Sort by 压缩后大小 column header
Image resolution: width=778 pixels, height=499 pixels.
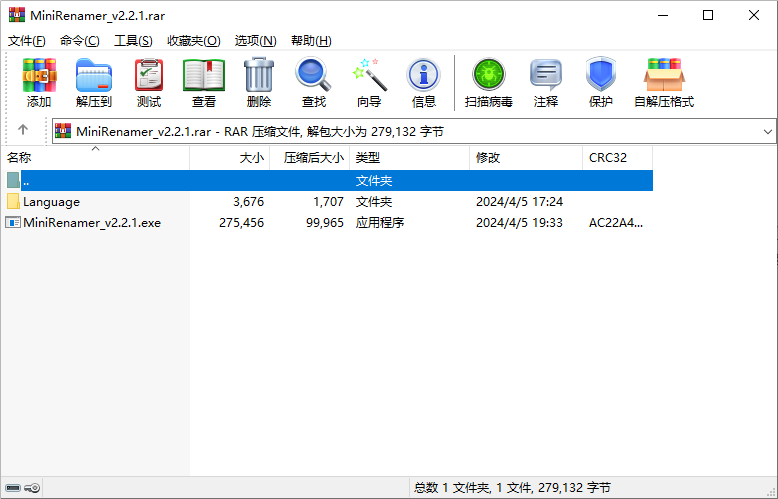click(x=310, y=158)
